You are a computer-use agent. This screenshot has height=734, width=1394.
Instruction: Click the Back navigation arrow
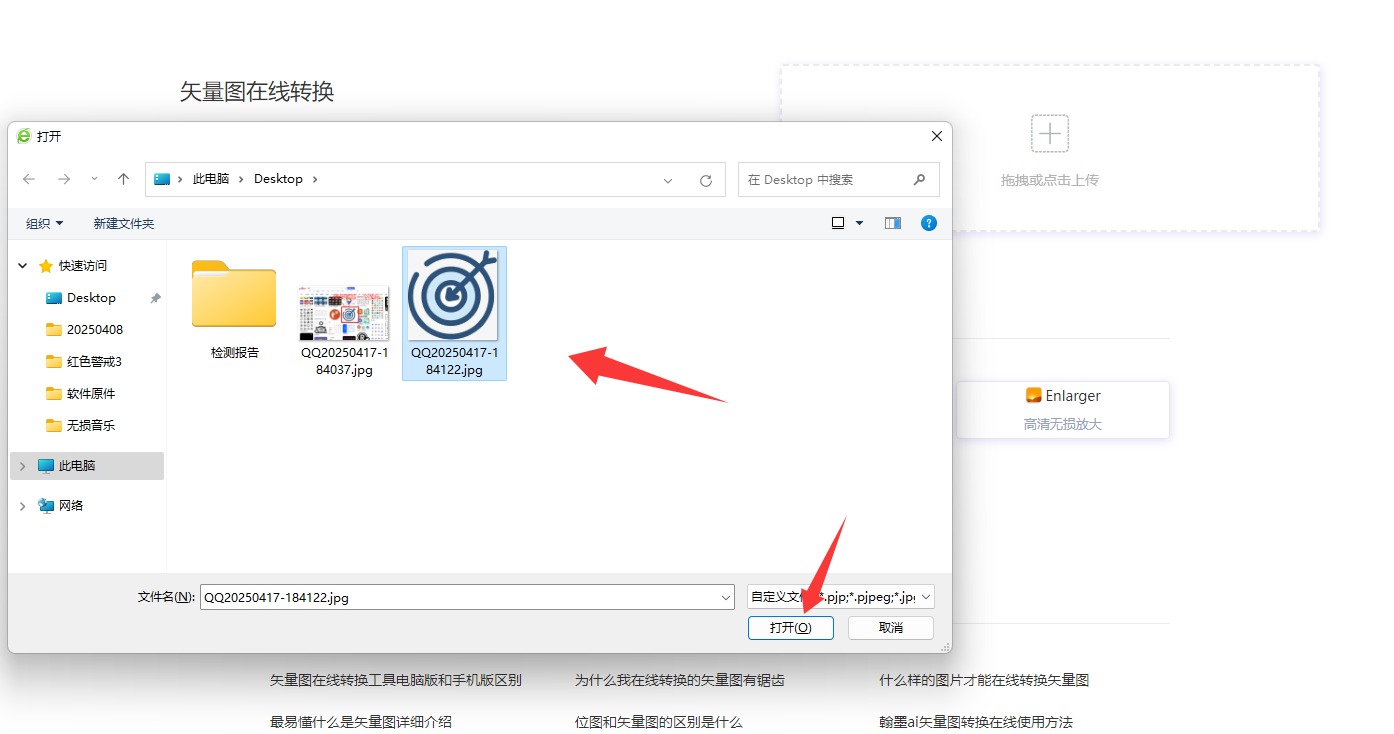29,179
